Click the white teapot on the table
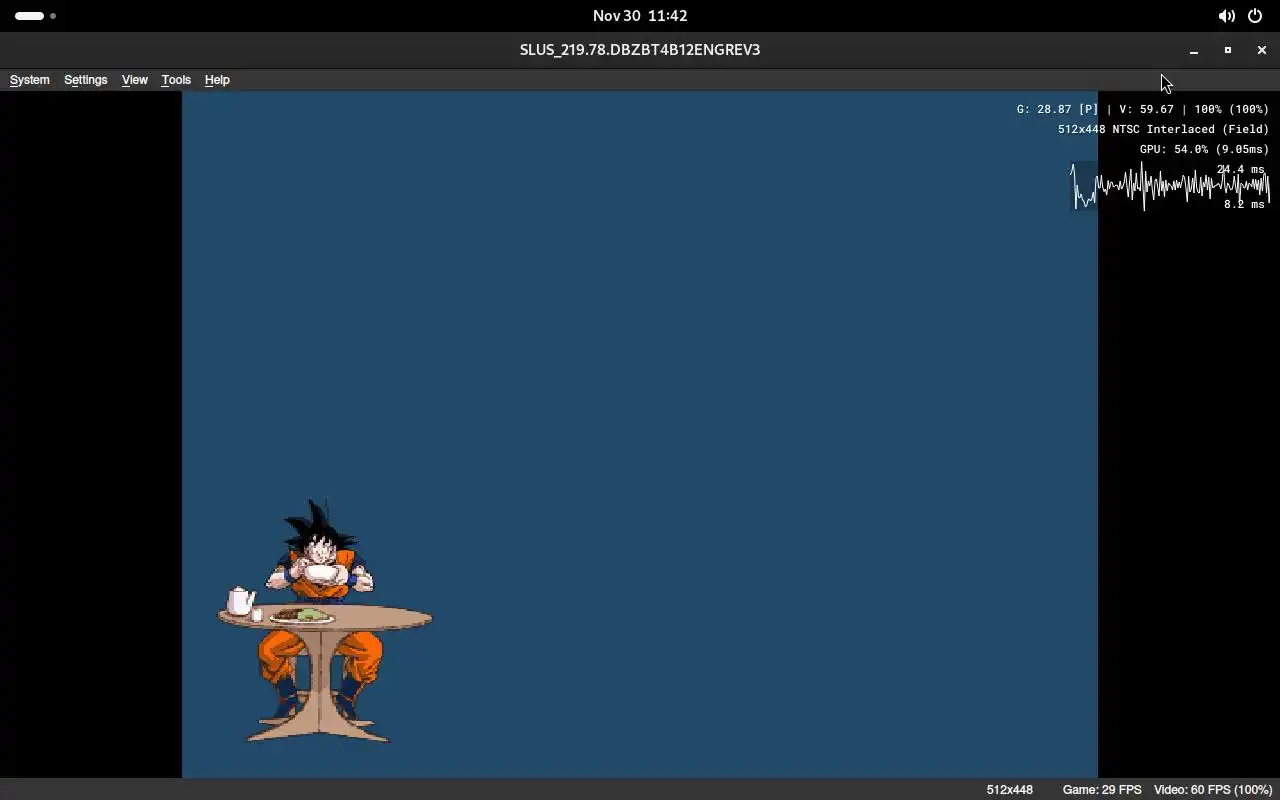Image resolution: width=1280 pixels, height=800 pixels. pos(240,601)
